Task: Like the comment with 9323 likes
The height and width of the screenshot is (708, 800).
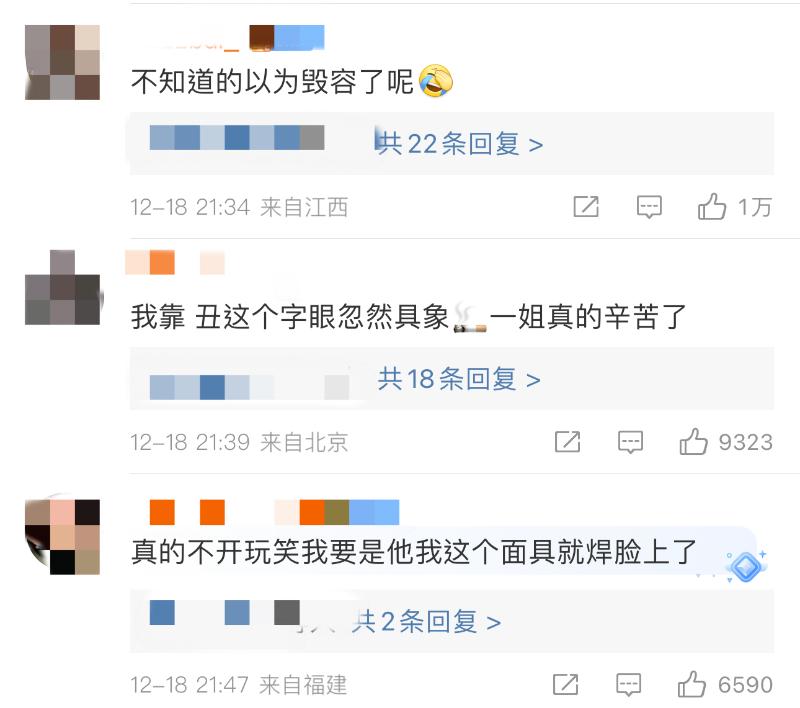Action: (x=693, y=442)
